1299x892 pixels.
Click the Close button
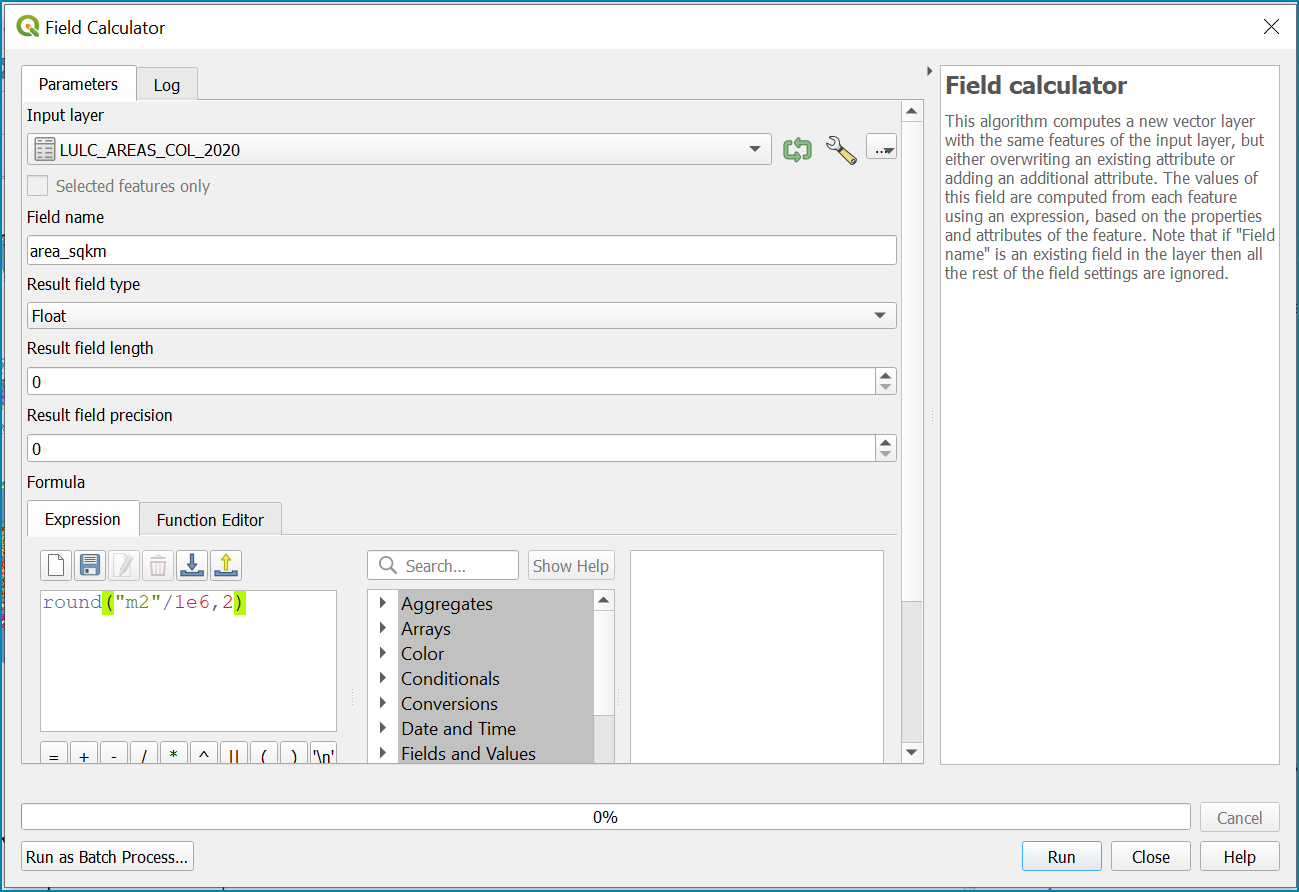[1150, 857]
